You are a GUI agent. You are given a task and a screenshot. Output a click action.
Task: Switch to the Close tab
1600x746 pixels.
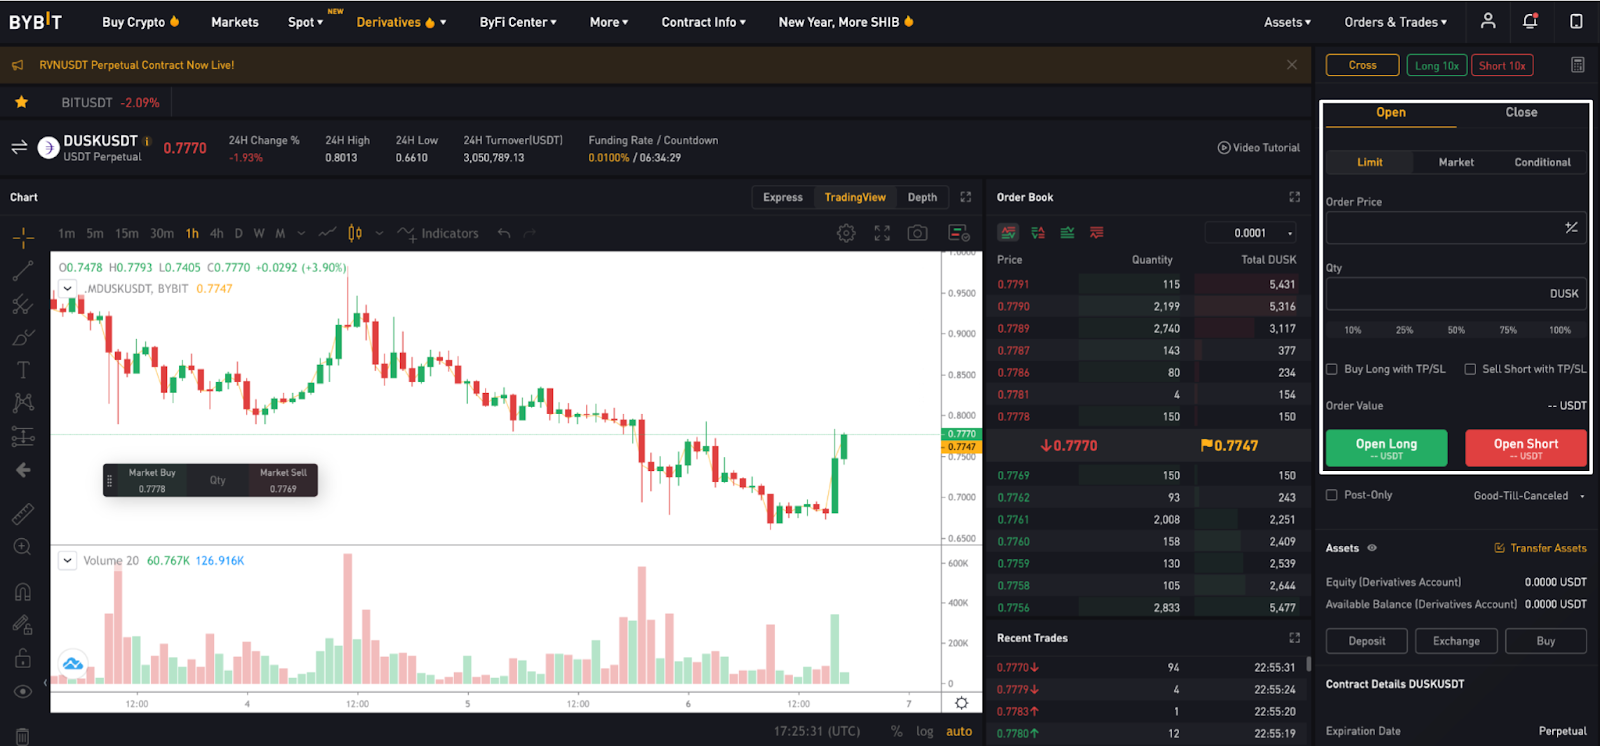(x=1522, y=113)
